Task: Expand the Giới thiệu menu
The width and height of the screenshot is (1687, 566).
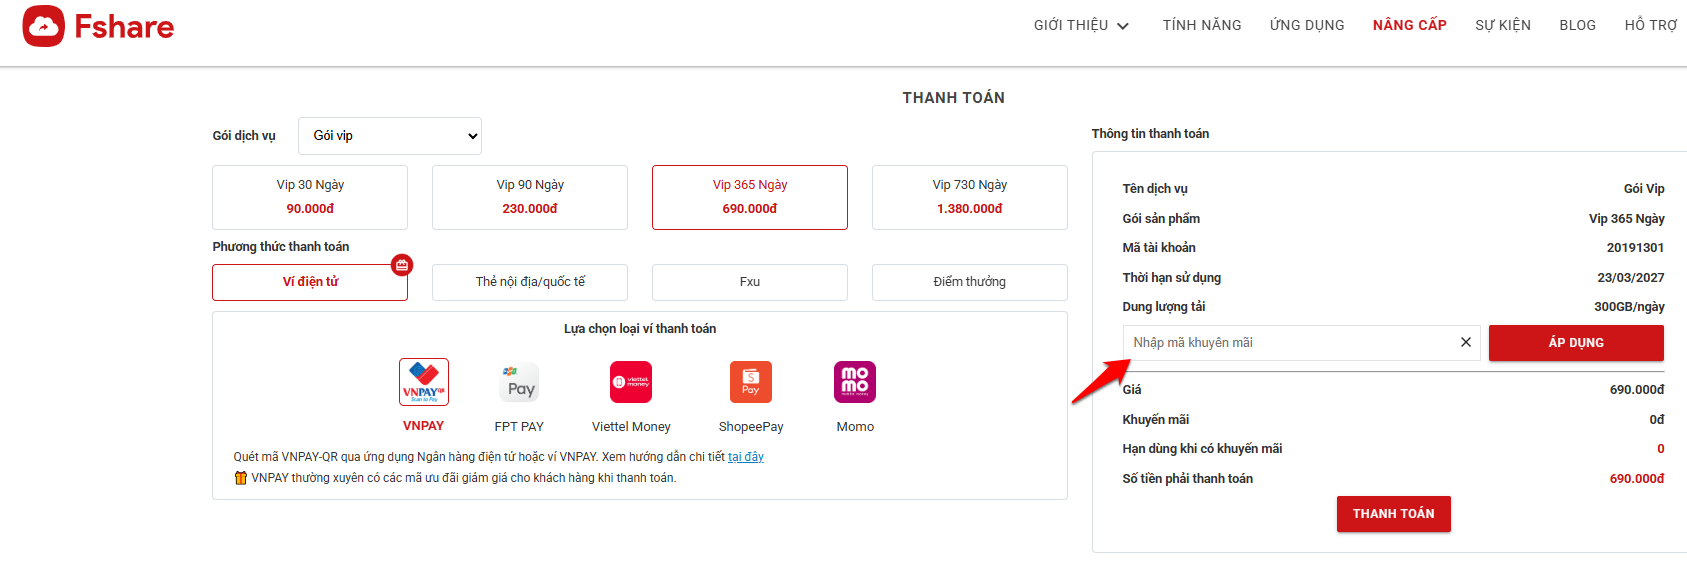Action: coord(1081,25)
